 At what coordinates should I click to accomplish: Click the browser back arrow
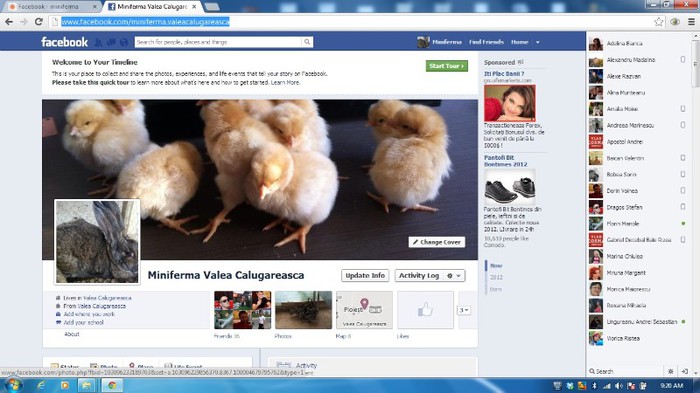[x=9, y=21]
